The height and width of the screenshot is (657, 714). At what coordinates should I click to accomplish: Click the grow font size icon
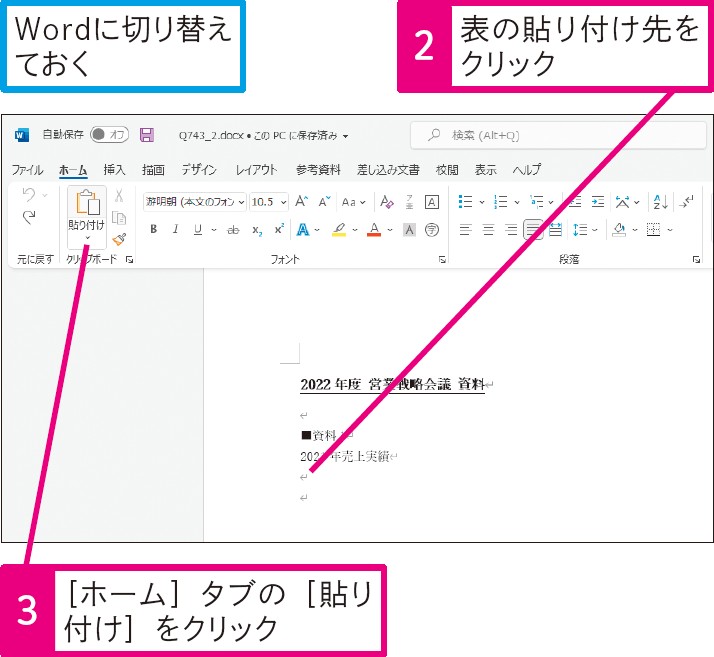pyautogui.click(x=301, y=201)
